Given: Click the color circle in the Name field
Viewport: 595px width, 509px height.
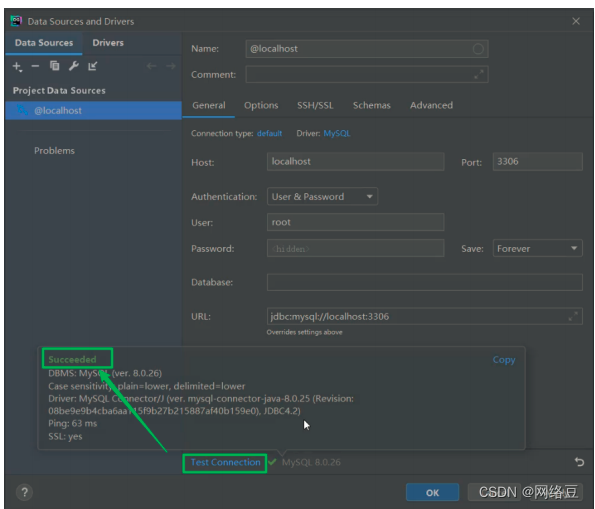Looking at the screenshot, I should [478, 49].
